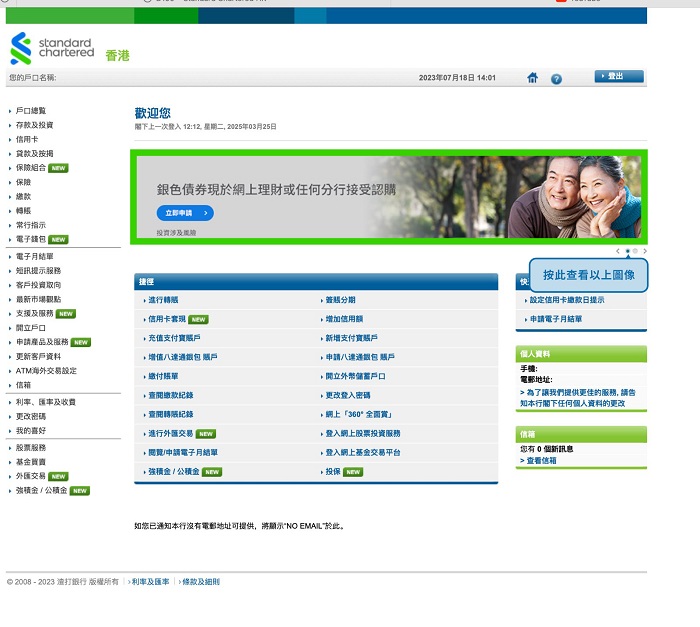
Task: Expand 貸款及按揭 sidebar item
Action: coord(34,154)
